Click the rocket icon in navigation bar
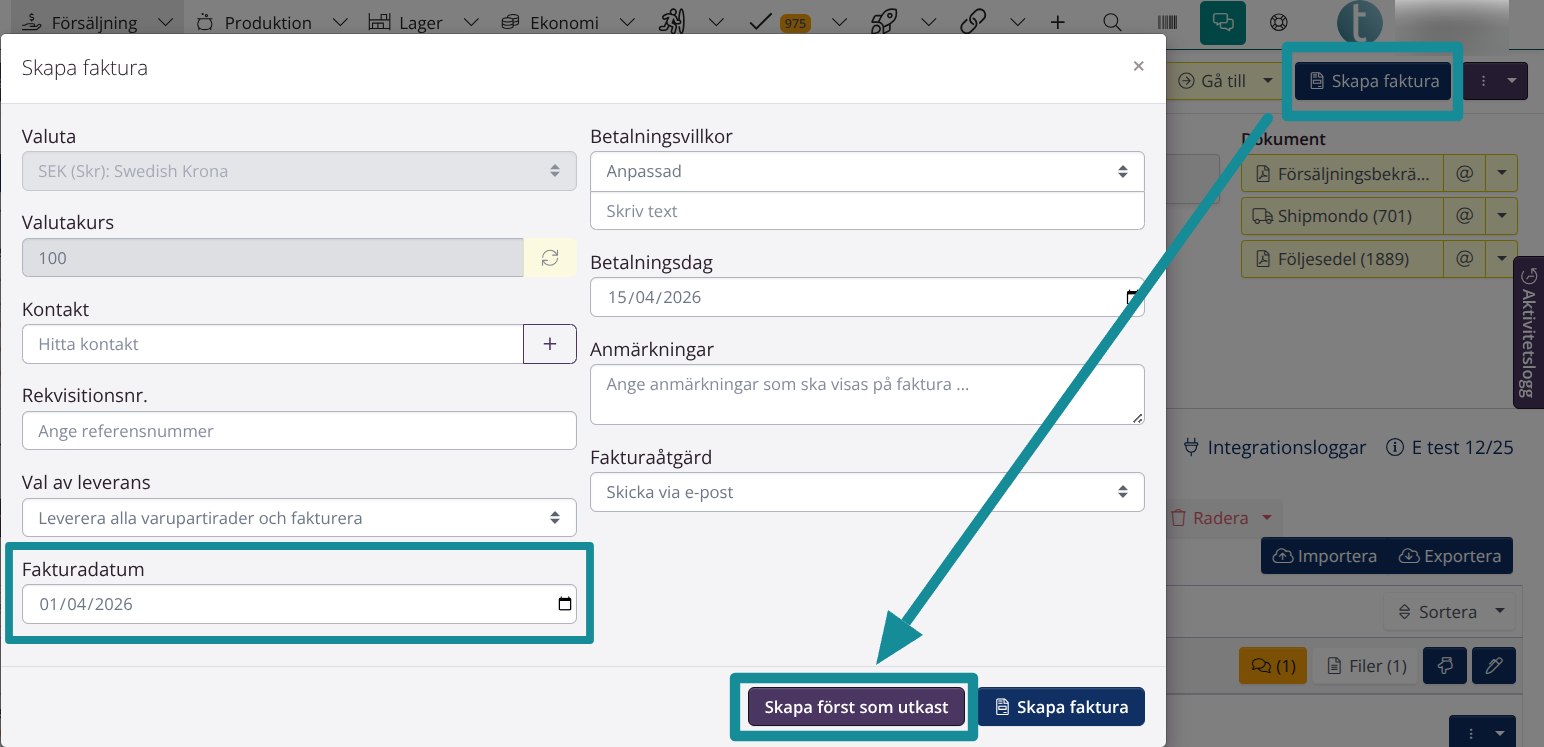 883,22
